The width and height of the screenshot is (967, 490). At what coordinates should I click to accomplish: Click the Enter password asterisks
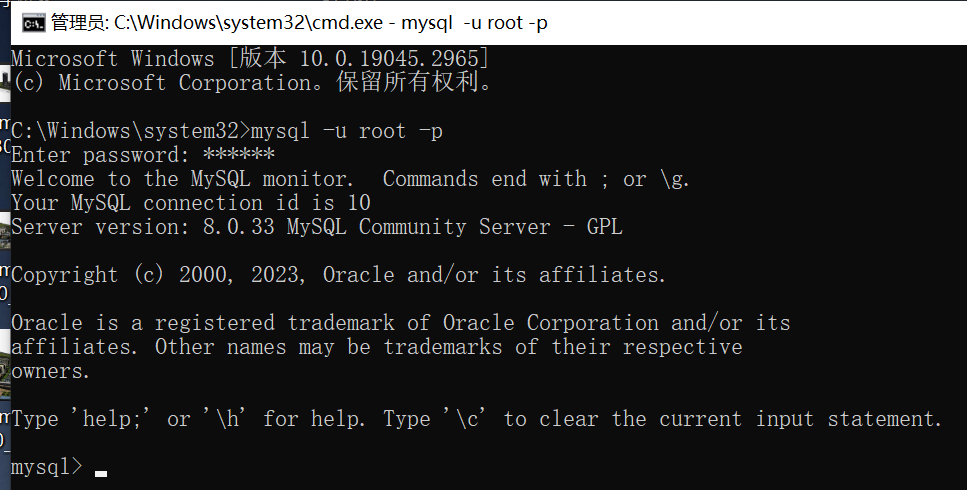(x=239, y=154)
